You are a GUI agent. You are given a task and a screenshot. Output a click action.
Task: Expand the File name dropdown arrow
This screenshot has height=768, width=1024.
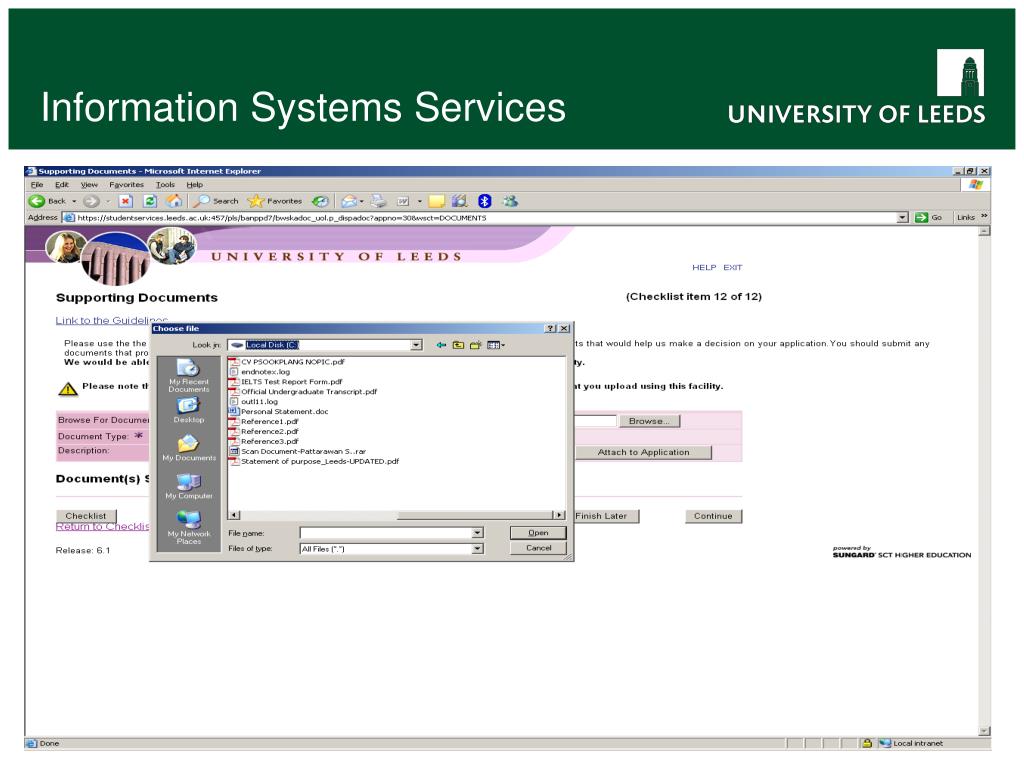(x=477, y=533)
